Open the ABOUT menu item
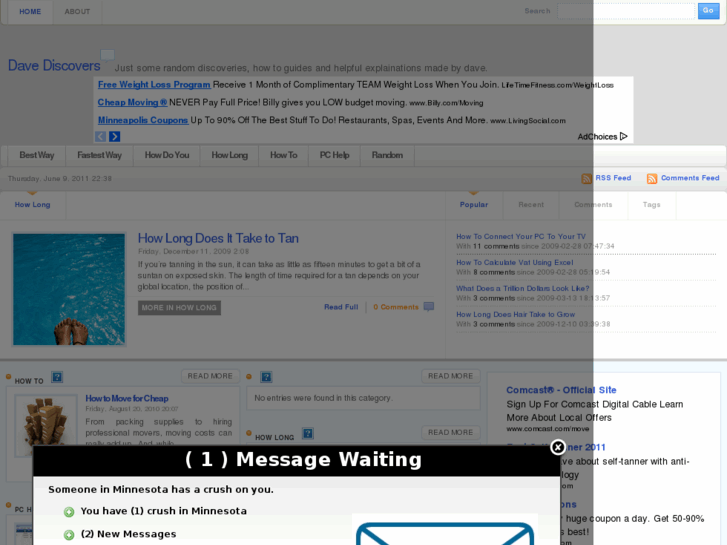 coord(77,12)
